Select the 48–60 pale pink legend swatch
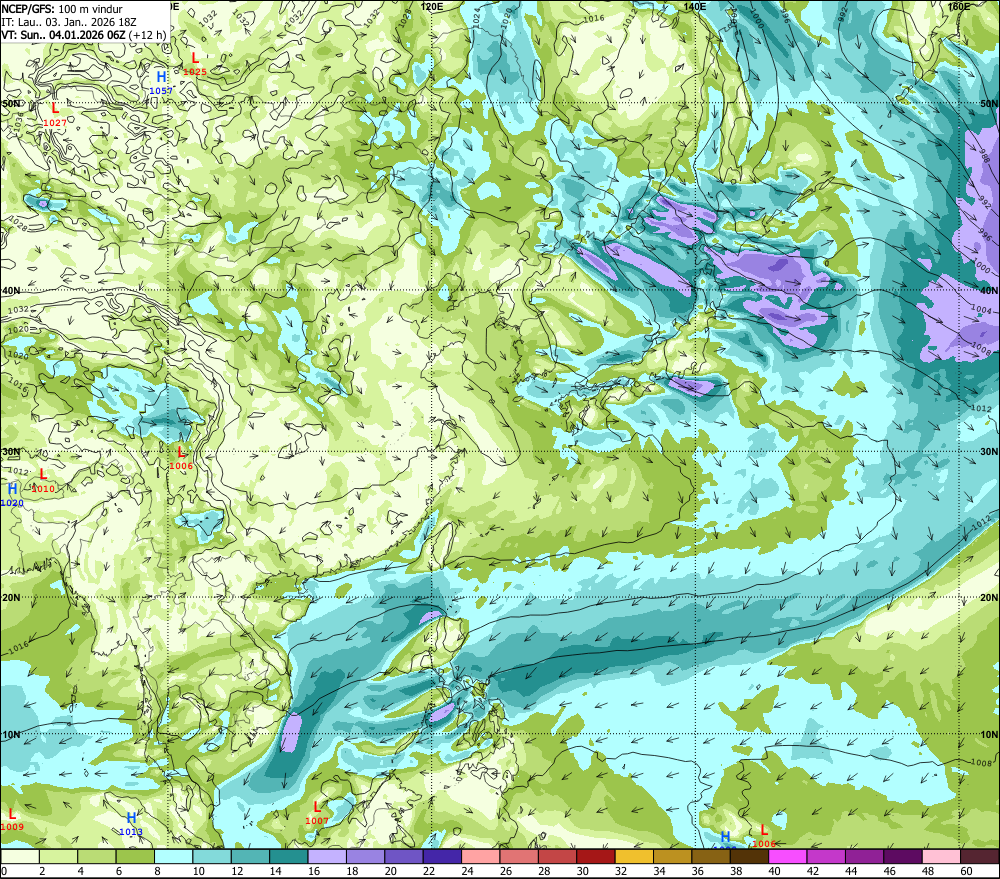1000x879 pixels. point(941,856)
